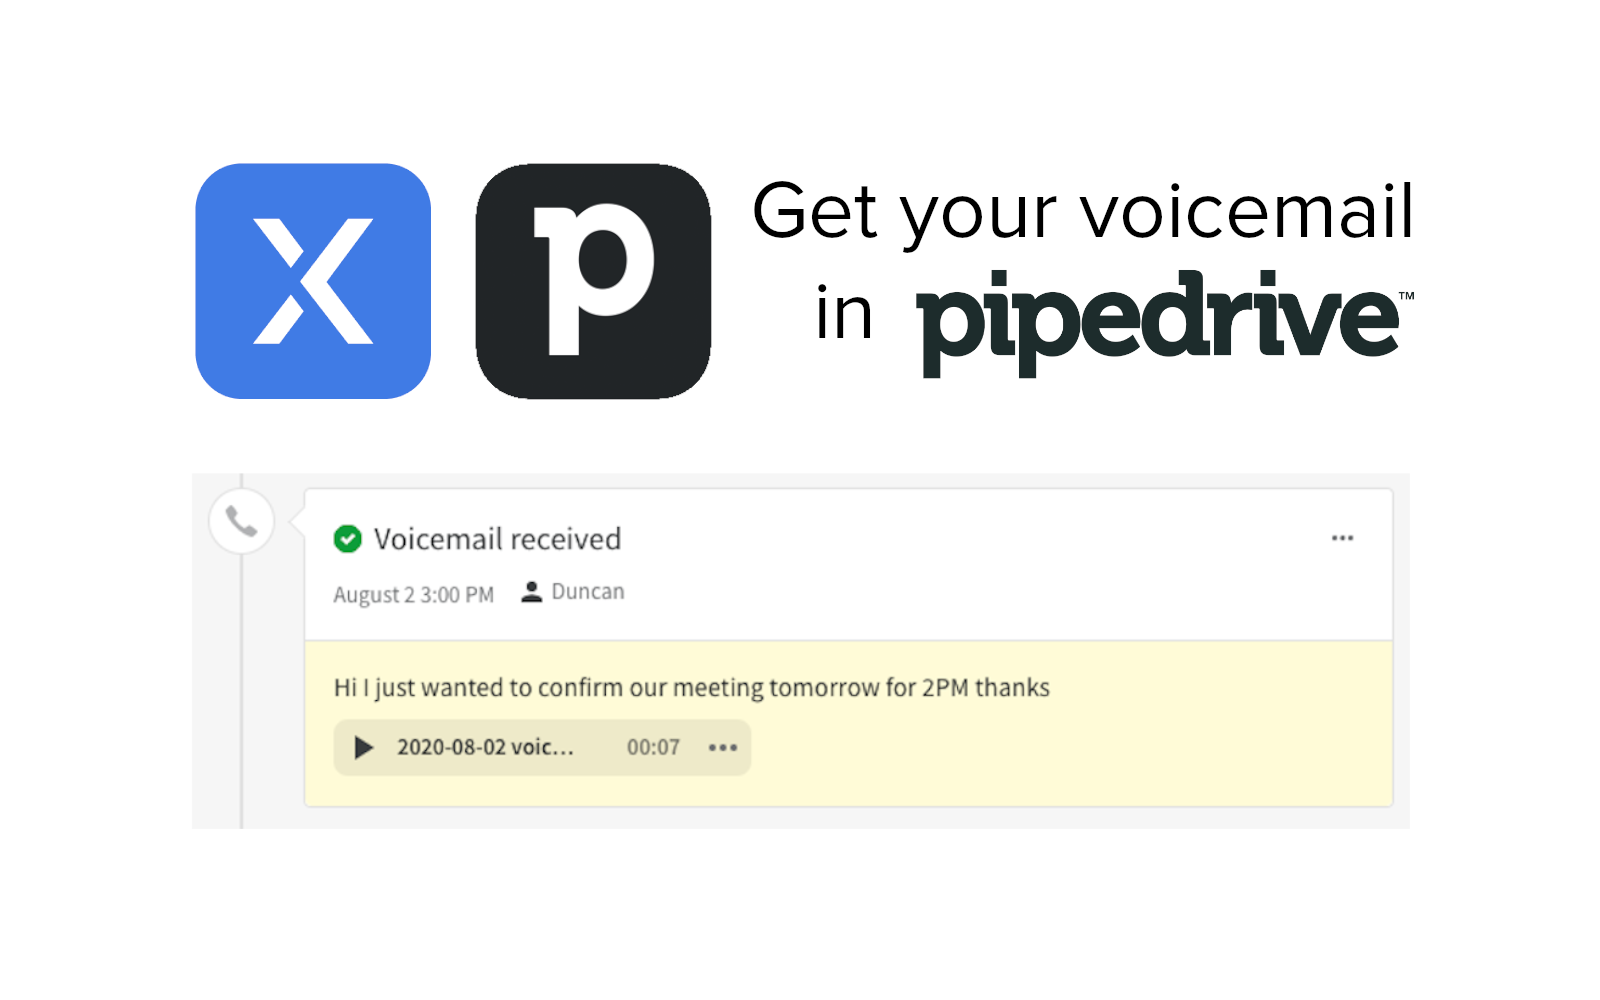
Task: Click the 00:07 audio duration label
Action: 653,747
